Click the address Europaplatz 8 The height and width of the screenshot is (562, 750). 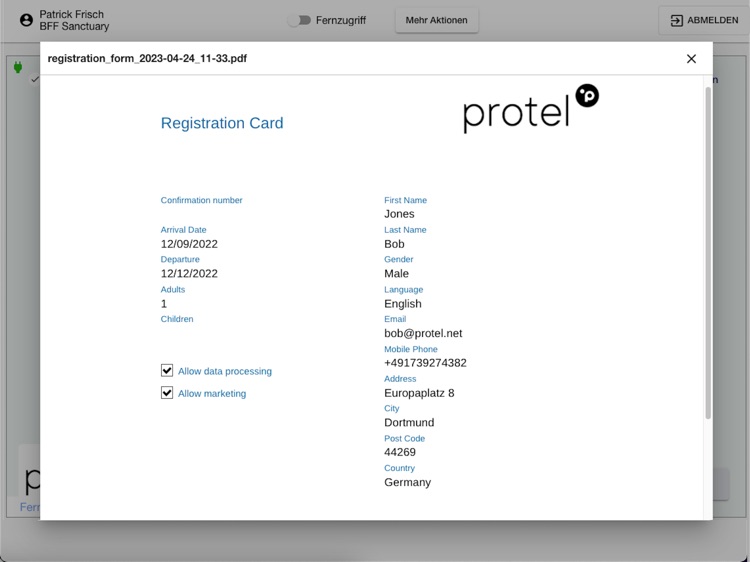(x=419, y=393)
